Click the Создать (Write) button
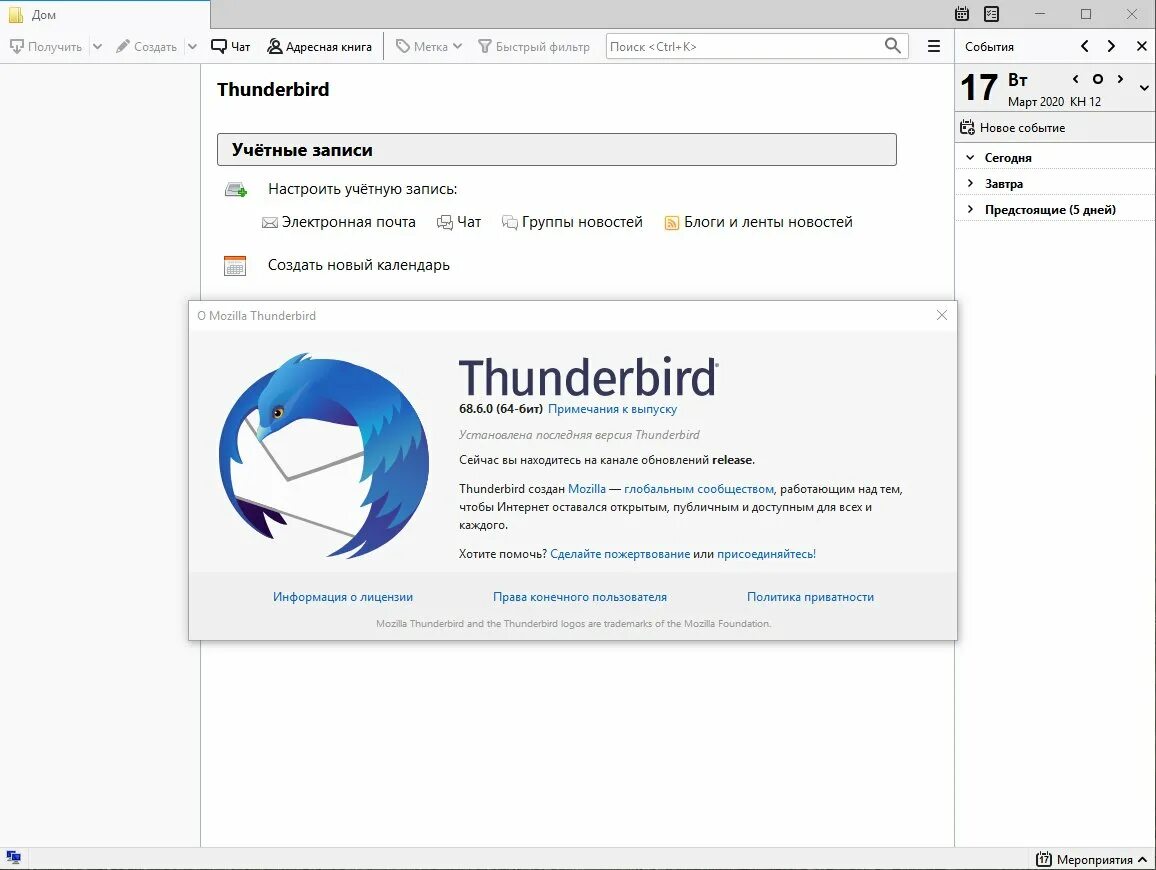 point(146,46)
